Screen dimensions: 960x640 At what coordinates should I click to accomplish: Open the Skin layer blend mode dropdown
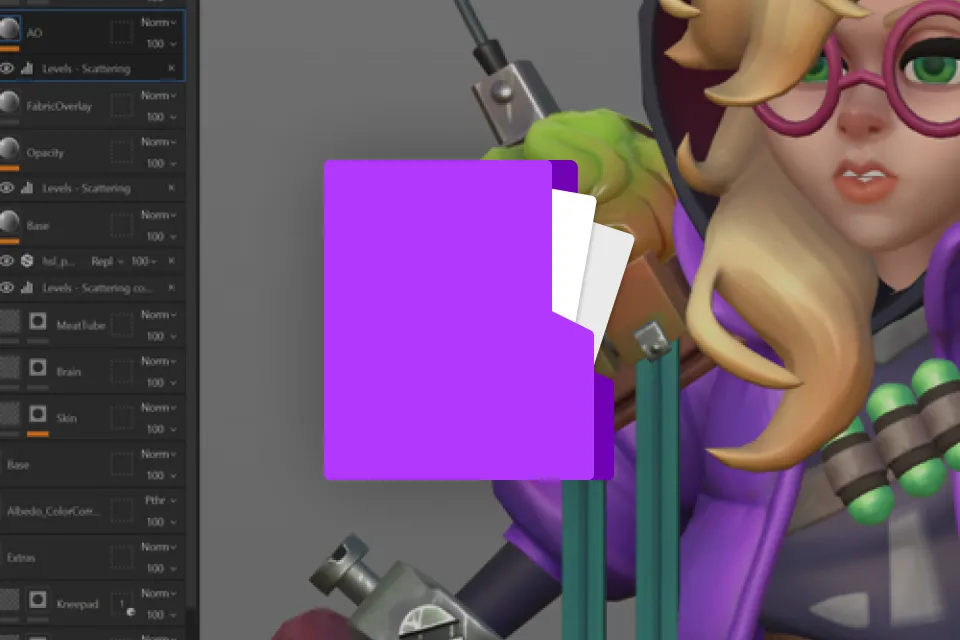(159, 408)
